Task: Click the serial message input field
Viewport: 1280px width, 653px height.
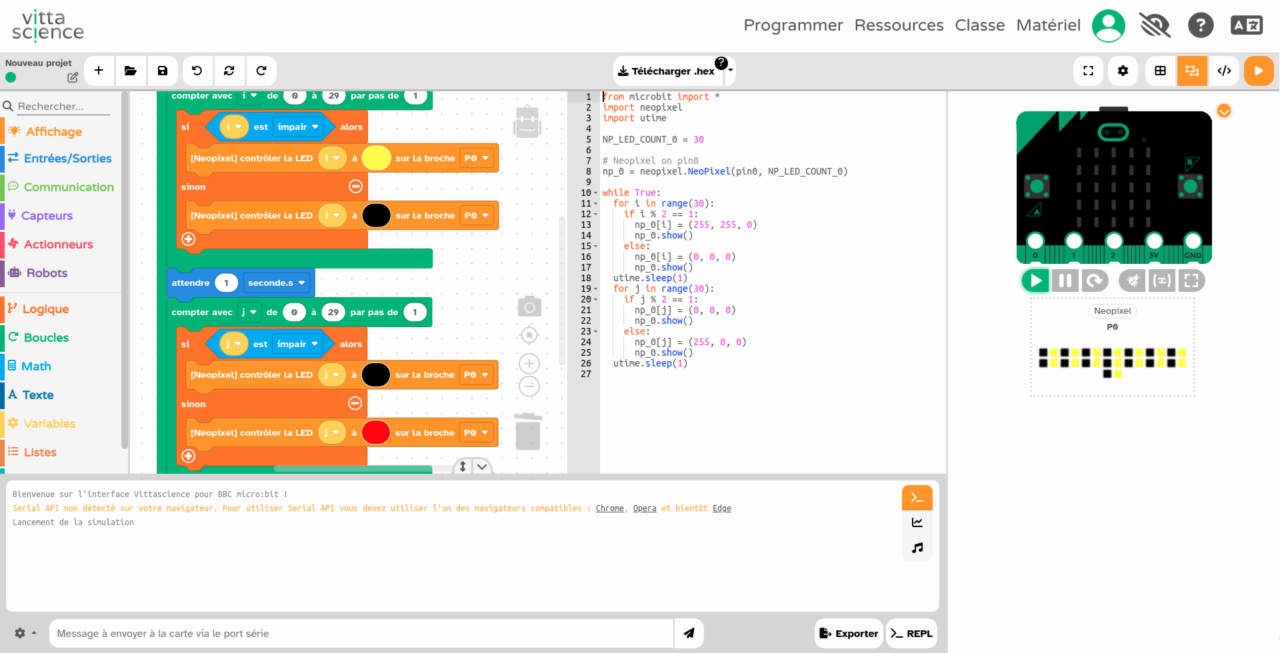Action: [x=360, y=633]
